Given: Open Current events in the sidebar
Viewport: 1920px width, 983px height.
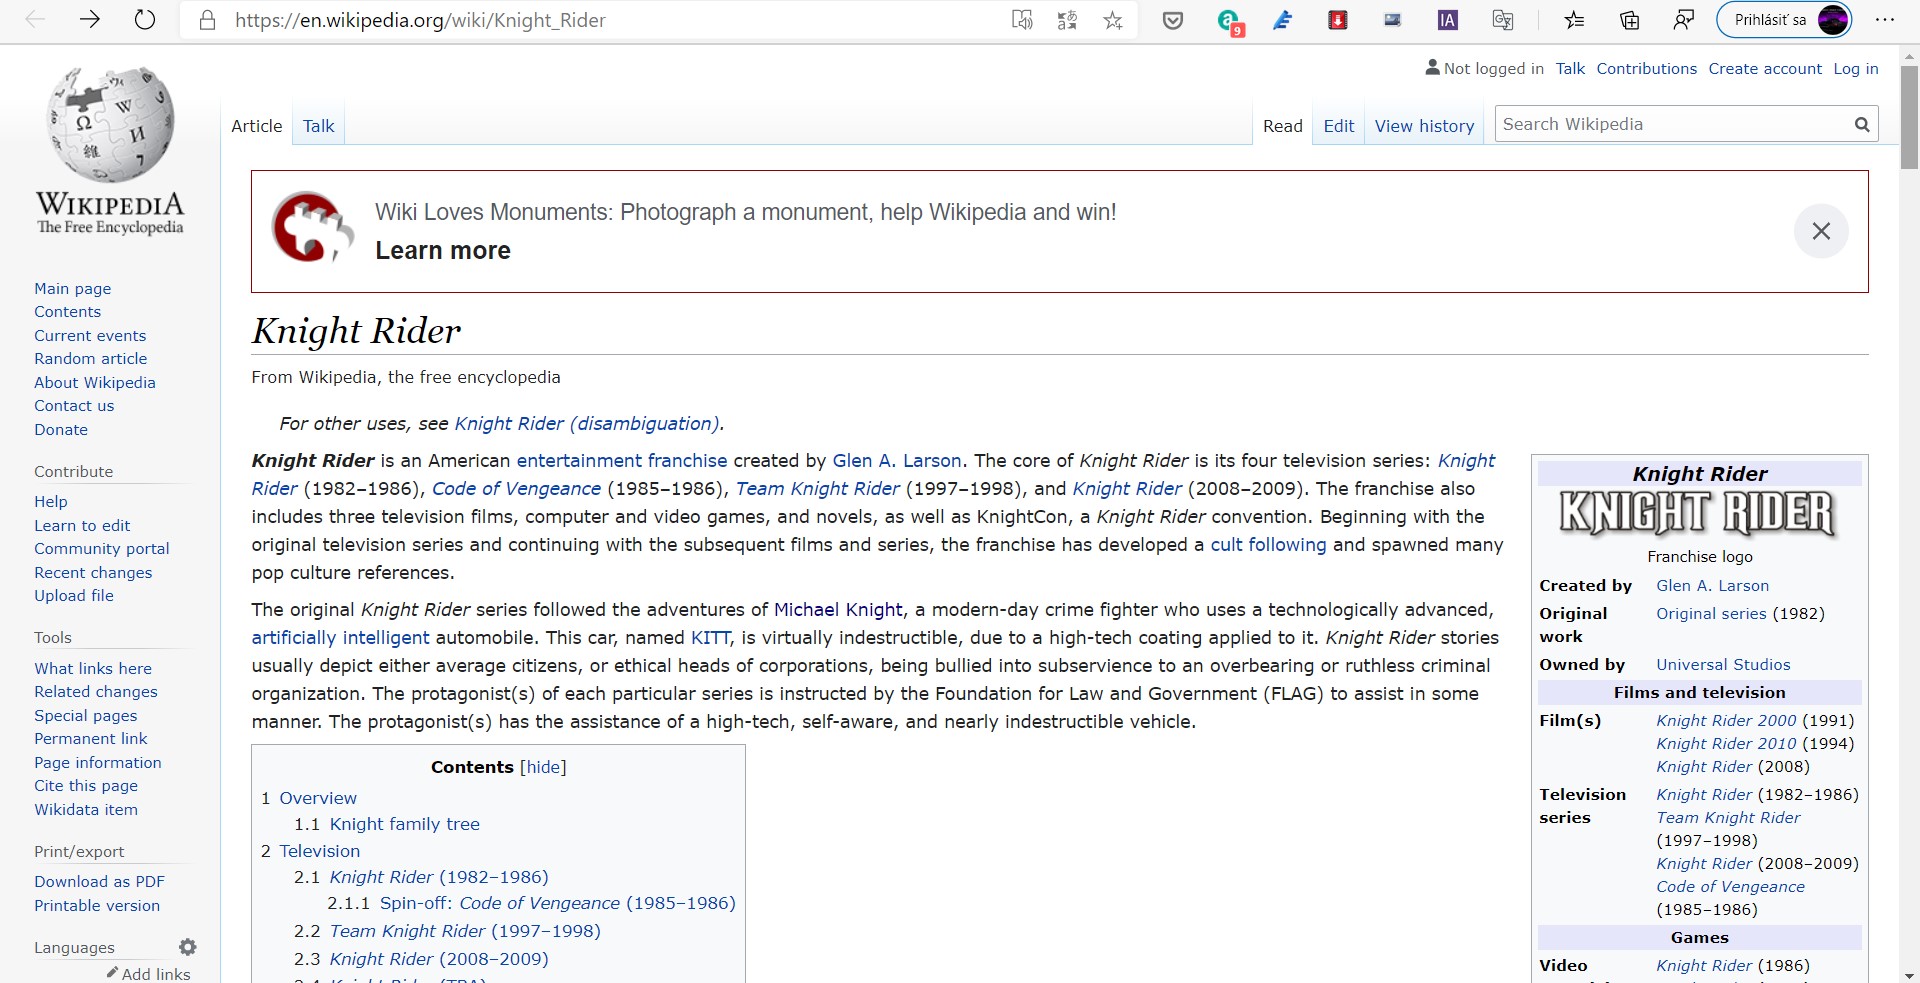Looking at the screenshot, I should pos(90,335).
